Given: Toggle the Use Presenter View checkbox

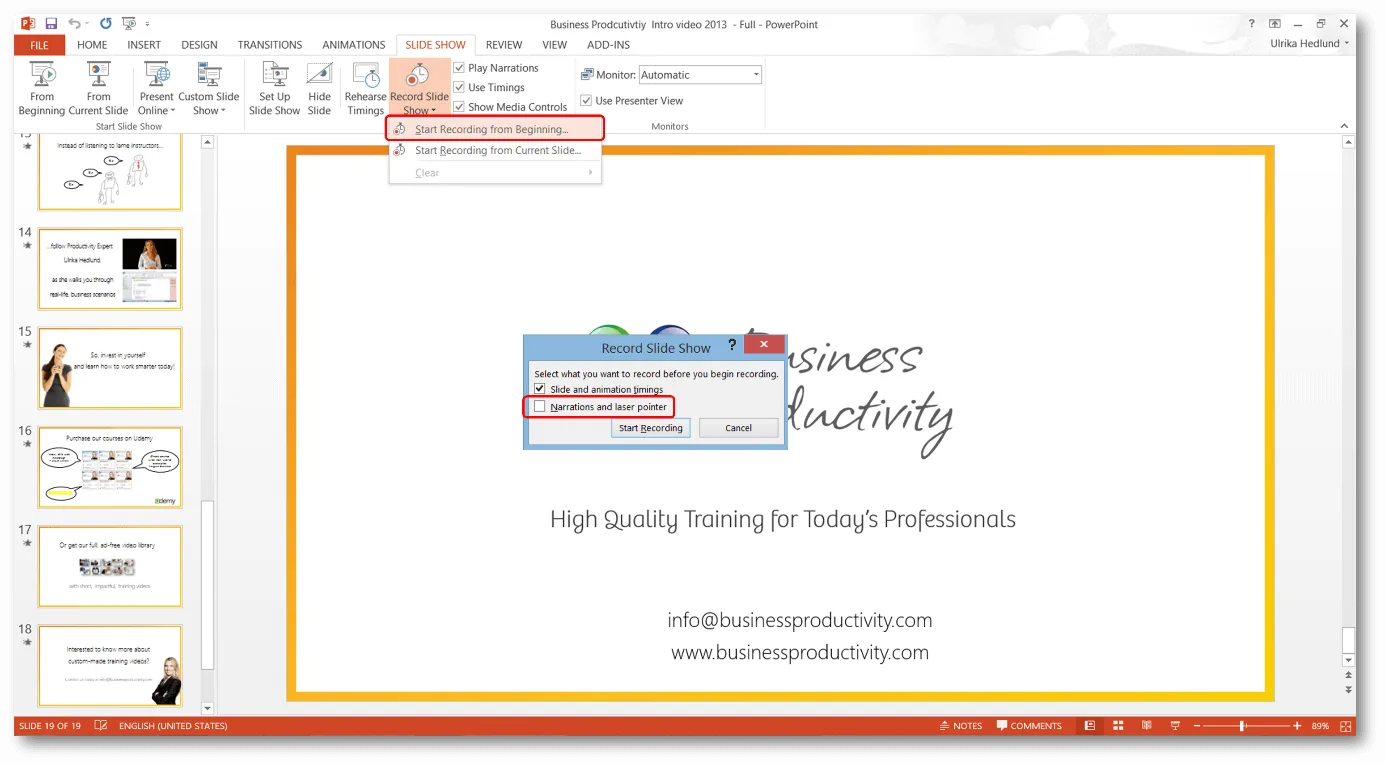Looking at the screenshot, I should point(587,100).
